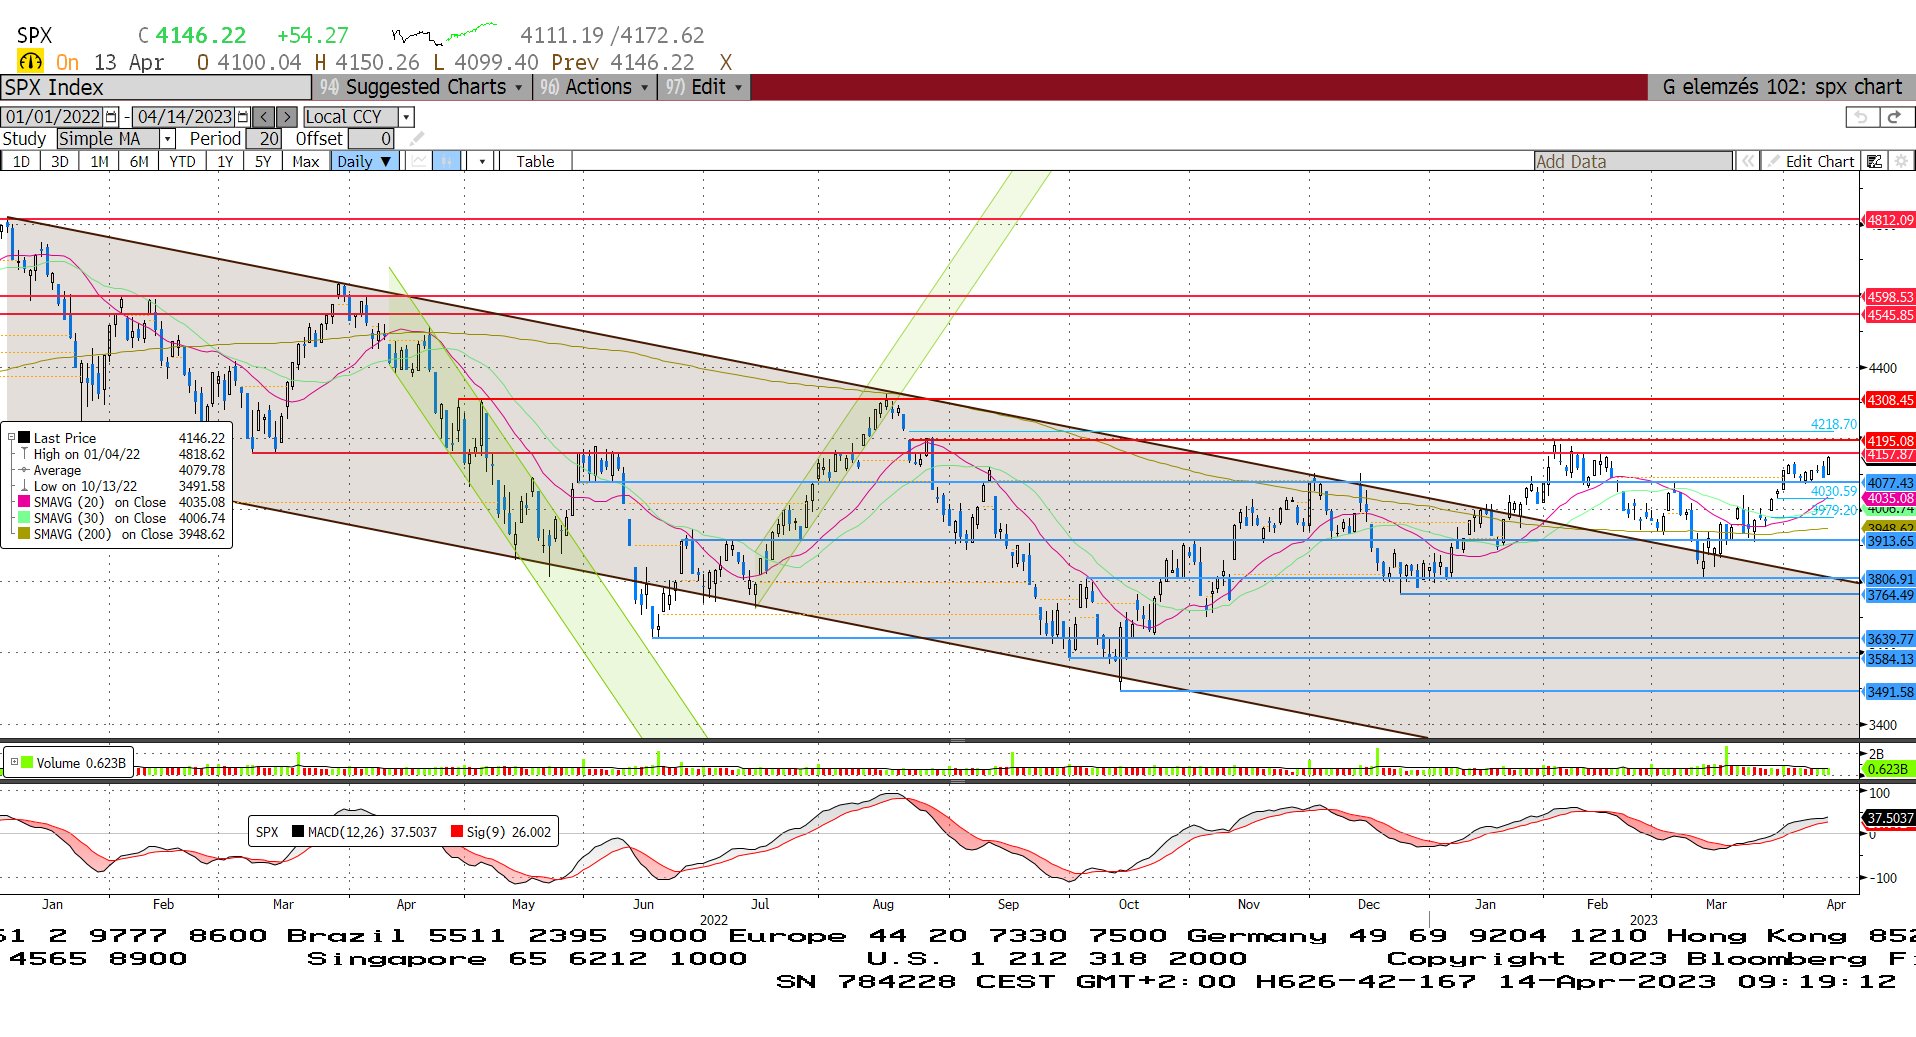Shift date range forward with right arrow
The height and width of the screenshot is (1037, 1916).
pos(287,117)
